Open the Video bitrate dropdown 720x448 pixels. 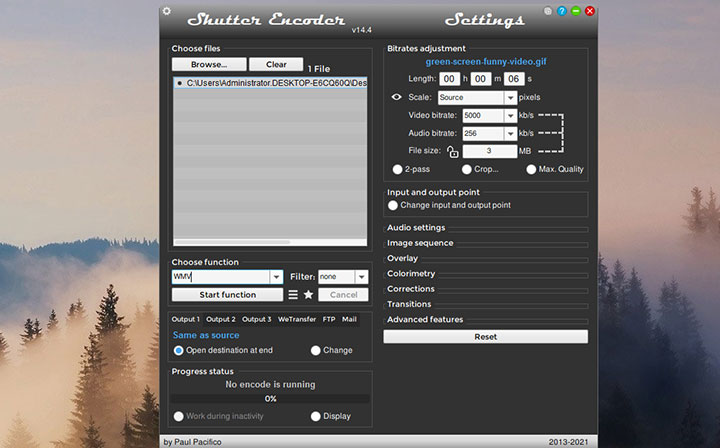[x=510, y=116]
